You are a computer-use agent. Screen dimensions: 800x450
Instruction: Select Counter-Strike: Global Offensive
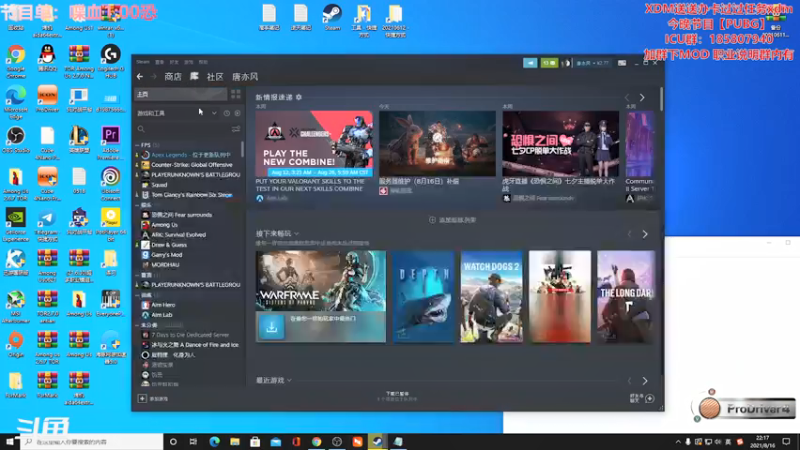190,165
